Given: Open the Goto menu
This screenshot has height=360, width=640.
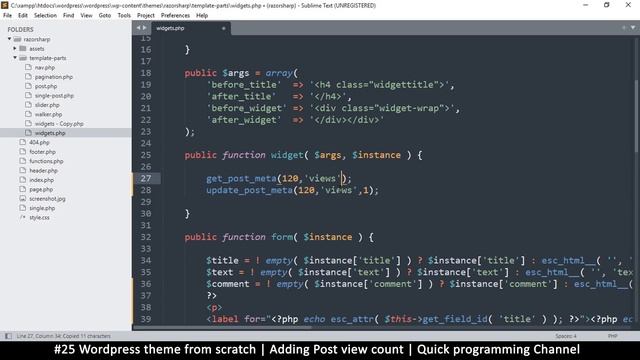Looking at the screenshot, I should [105, 16].
